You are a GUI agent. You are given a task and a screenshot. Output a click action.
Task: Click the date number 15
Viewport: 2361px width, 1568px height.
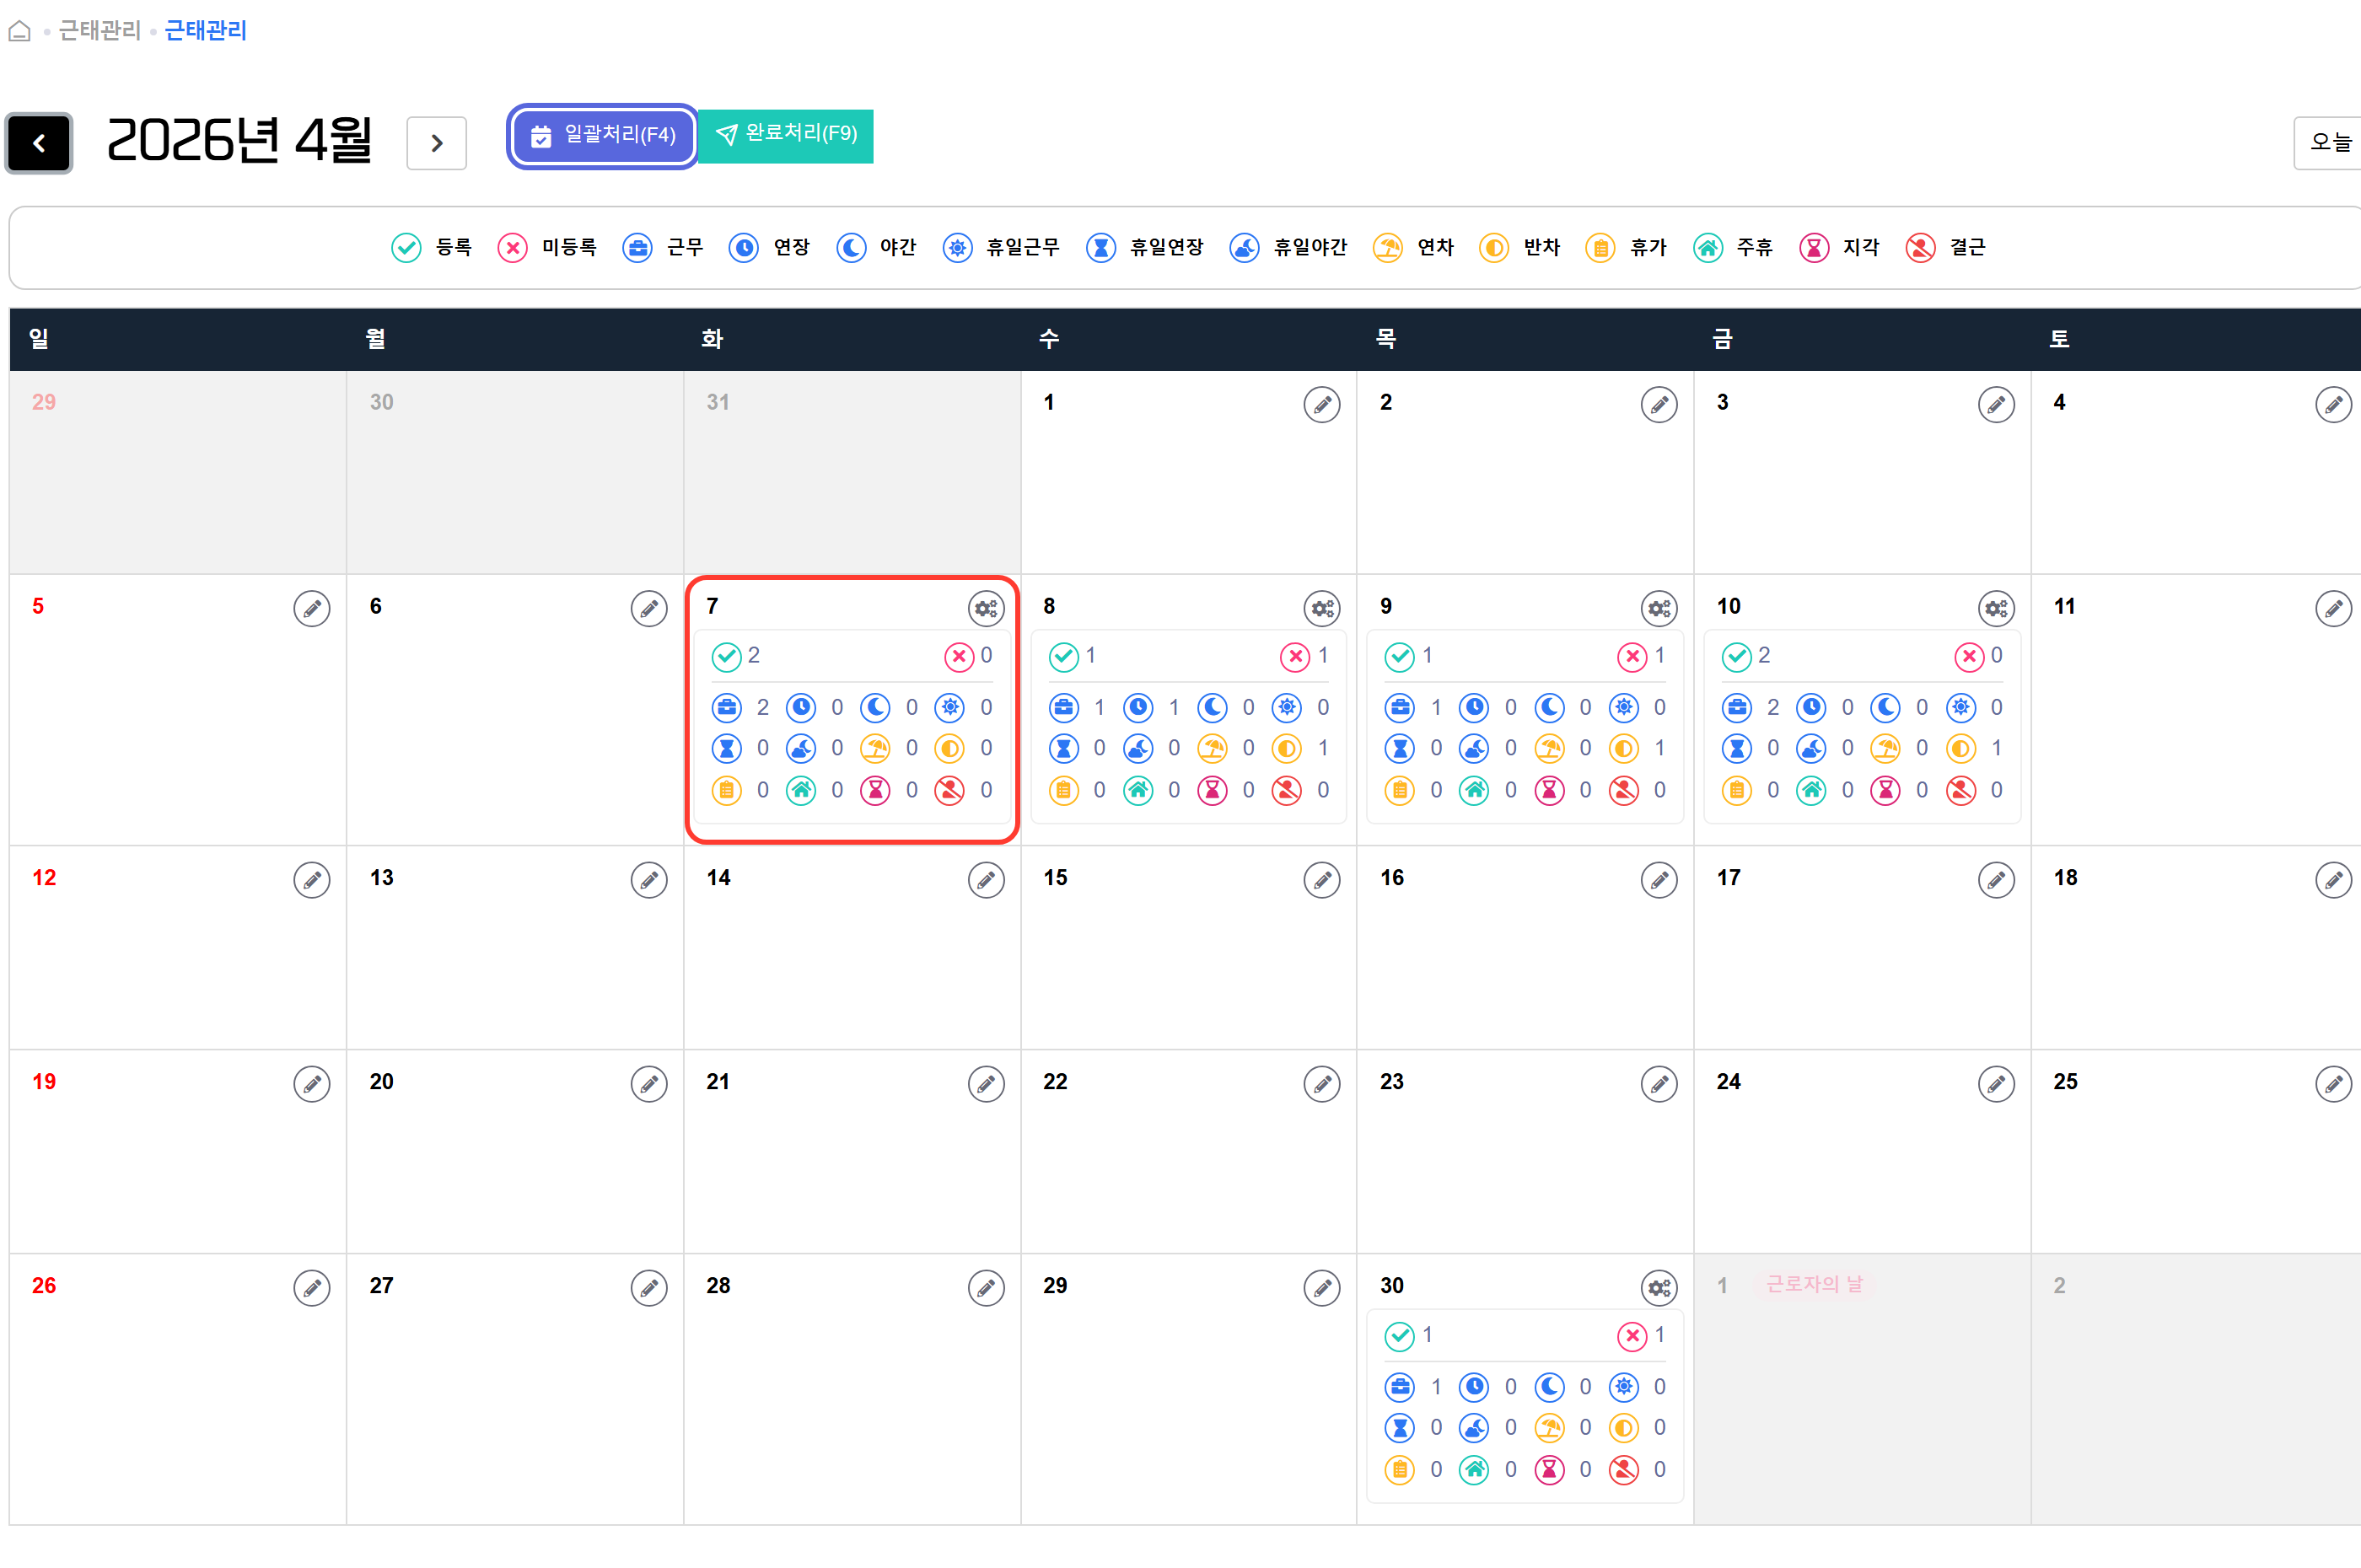click(x=1055, y=878)
